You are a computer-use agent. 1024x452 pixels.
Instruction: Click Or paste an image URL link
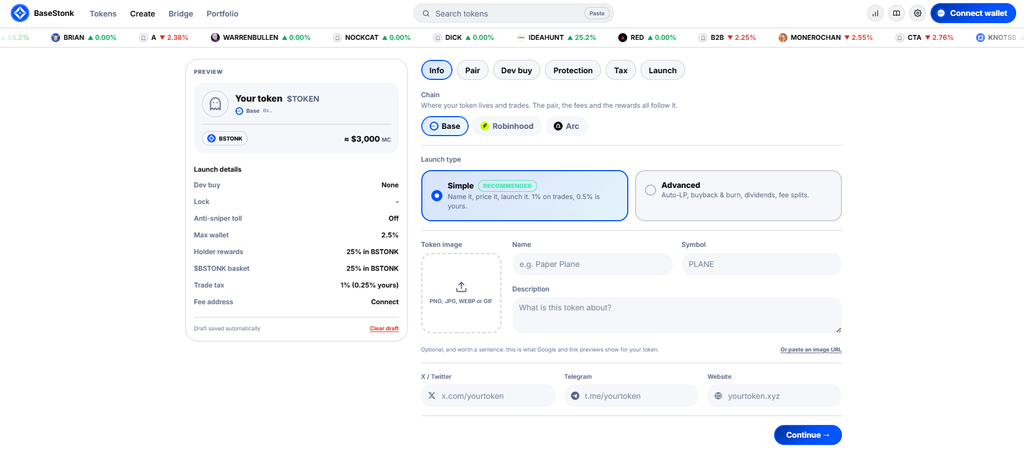tap(811, 349)
